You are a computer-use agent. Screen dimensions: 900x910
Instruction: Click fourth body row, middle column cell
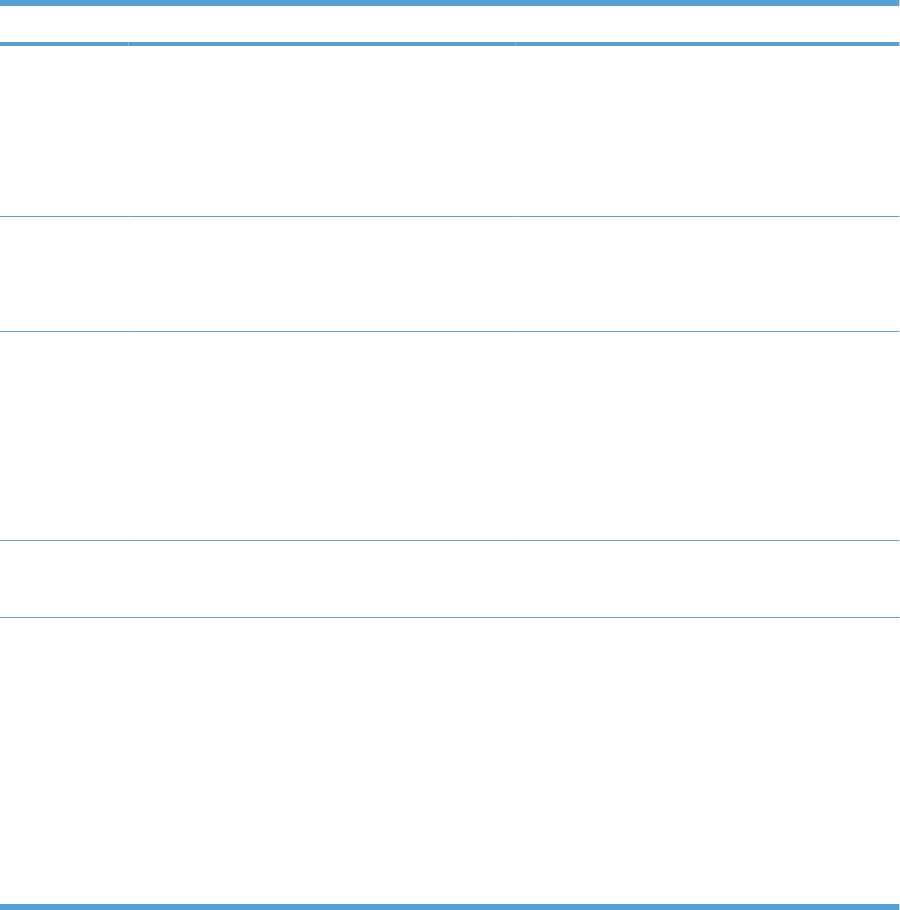[x=322, y=579]
